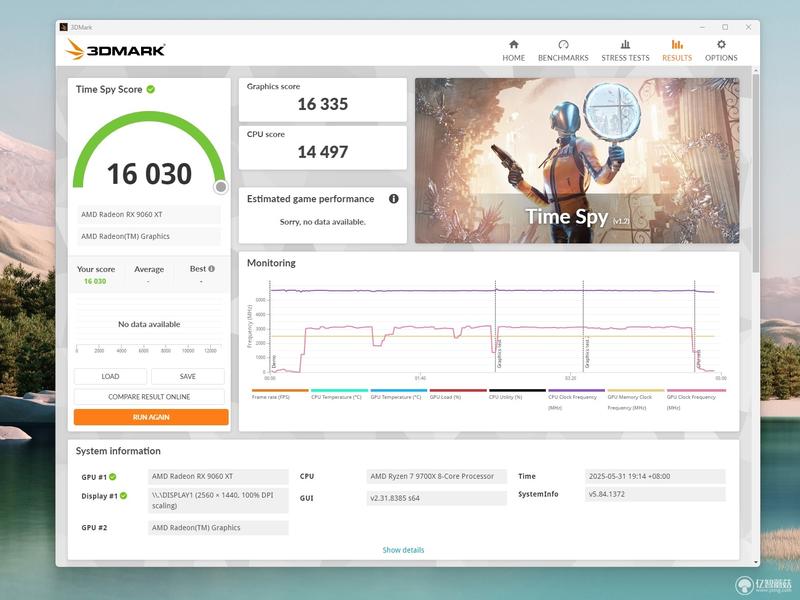
Task: Toggle the Frame rate (FPS) legend series
Action: 280,394
